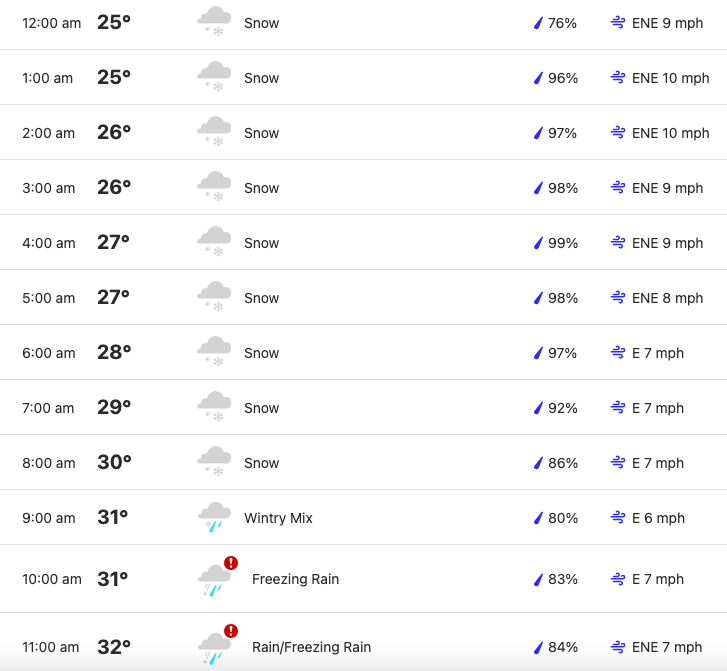Click the 97% precipitation at 2:00 am
Image resolution: width=727 pixels, height=671 pixels.
[562, 133]
